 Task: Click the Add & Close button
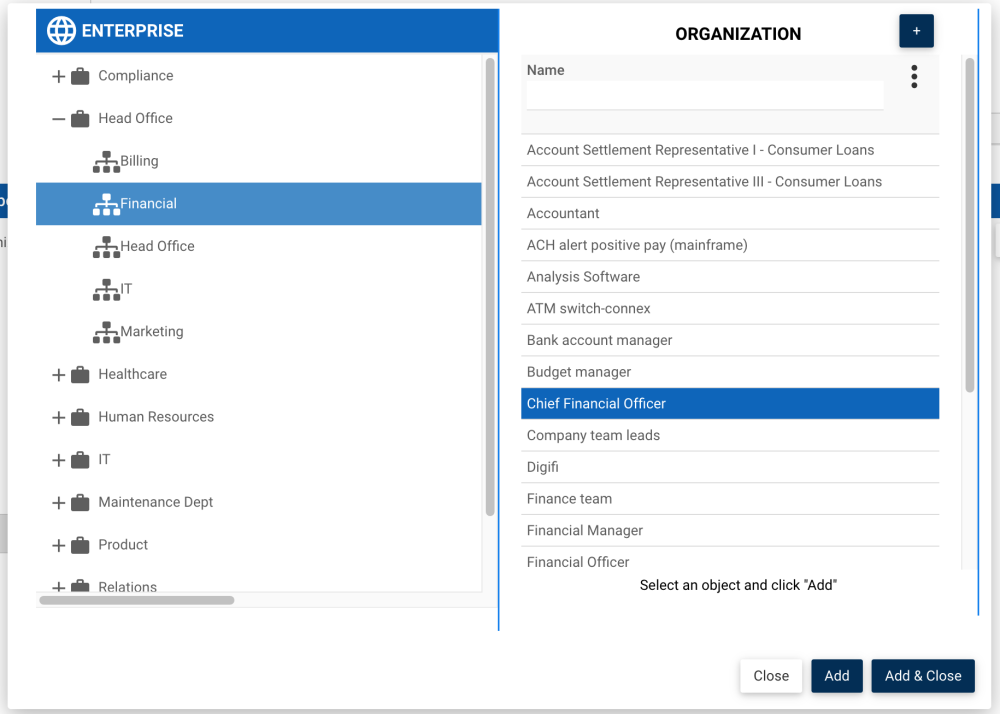click(x=923, y=676)
